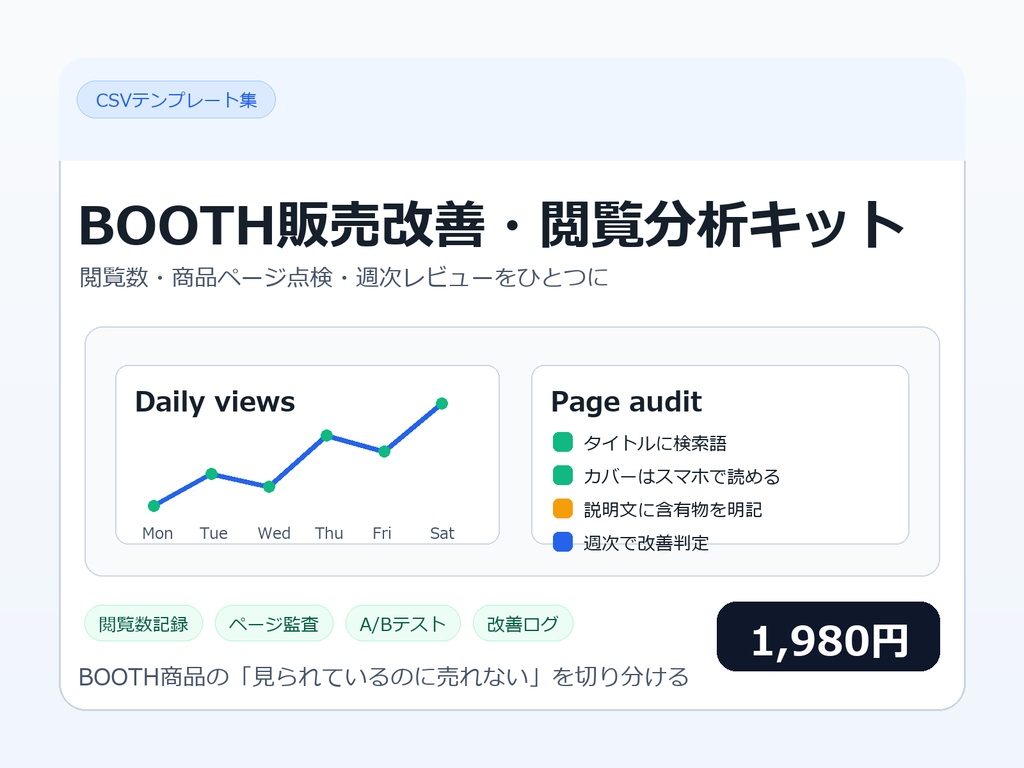
Task: Click the title BOOTH販売改善・閲覧分析キット
Action: [491, 225]
